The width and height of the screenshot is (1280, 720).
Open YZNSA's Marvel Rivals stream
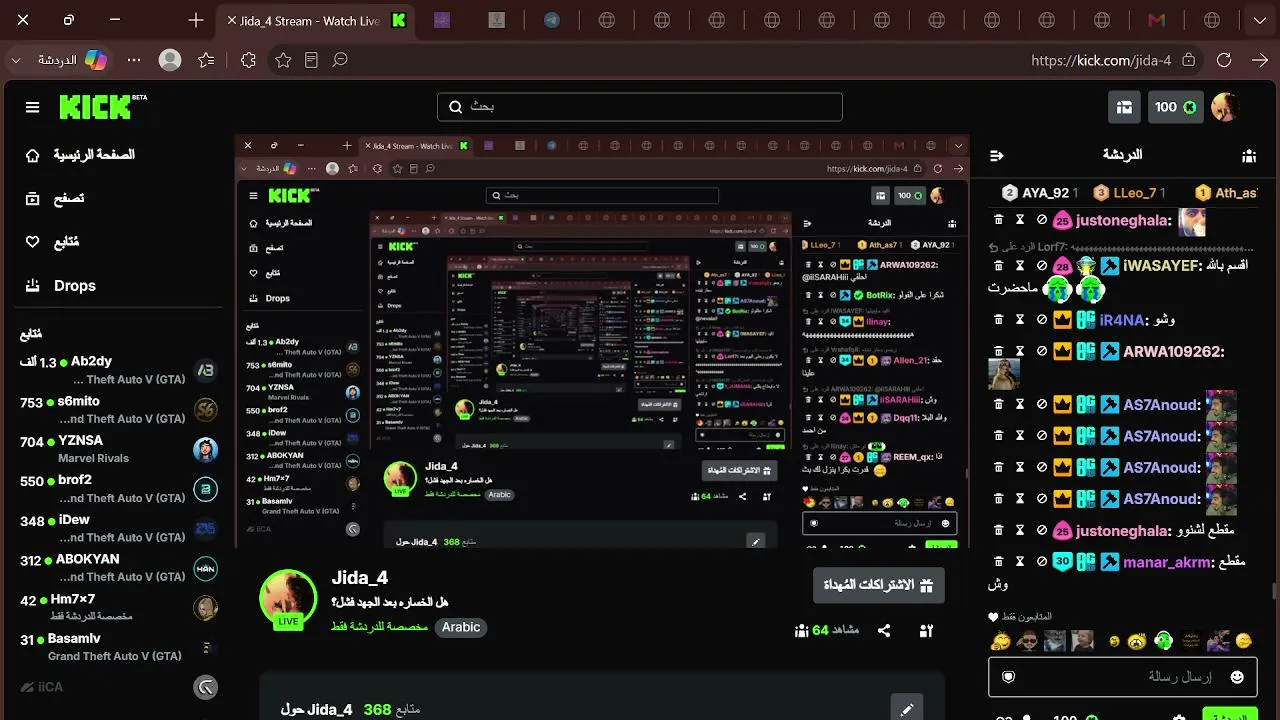pos(118,449)
